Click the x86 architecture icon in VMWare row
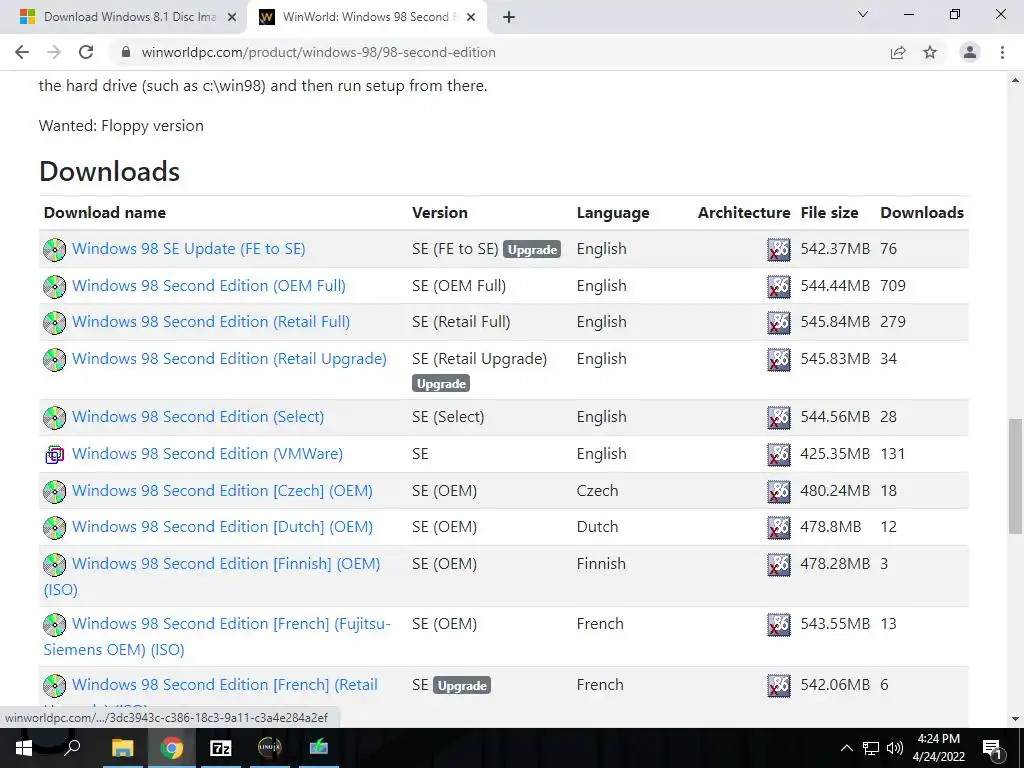This screenshot has height=768, width=1024. 778,454
